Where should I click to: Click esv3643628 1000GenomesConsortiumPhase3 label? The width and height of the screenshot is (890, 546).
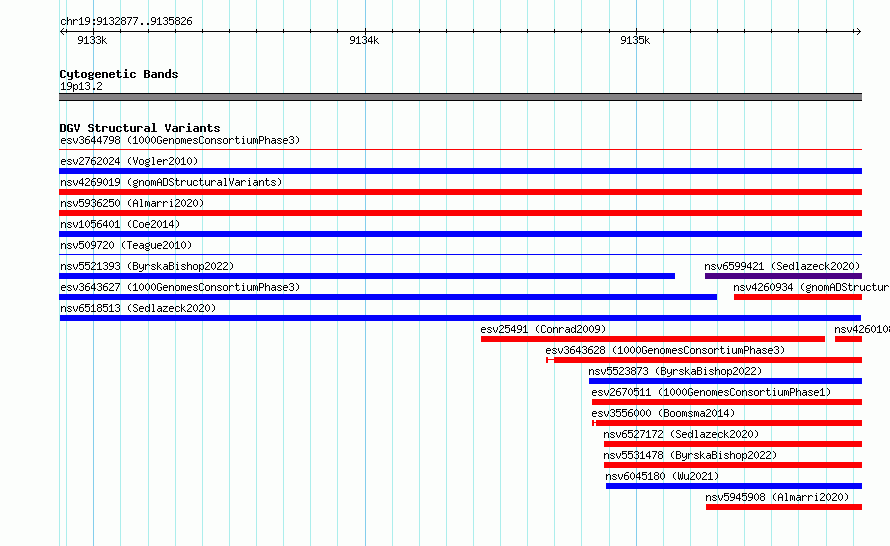665,350
